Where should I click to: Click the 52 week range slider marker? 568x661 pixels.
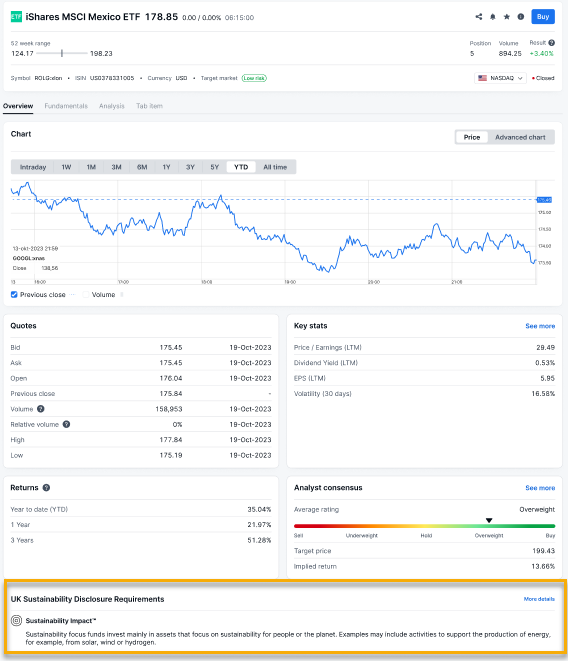coord(62,53)
